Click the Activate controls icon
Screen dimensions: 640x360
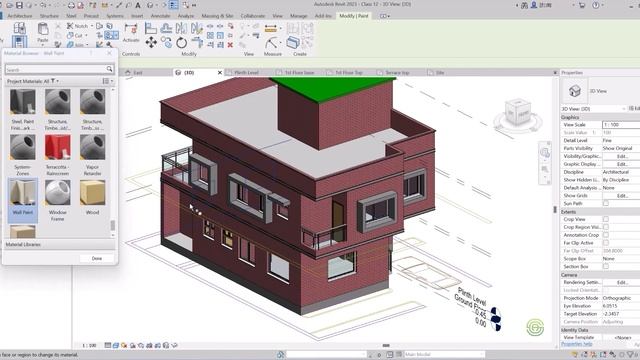pos(131,29)
